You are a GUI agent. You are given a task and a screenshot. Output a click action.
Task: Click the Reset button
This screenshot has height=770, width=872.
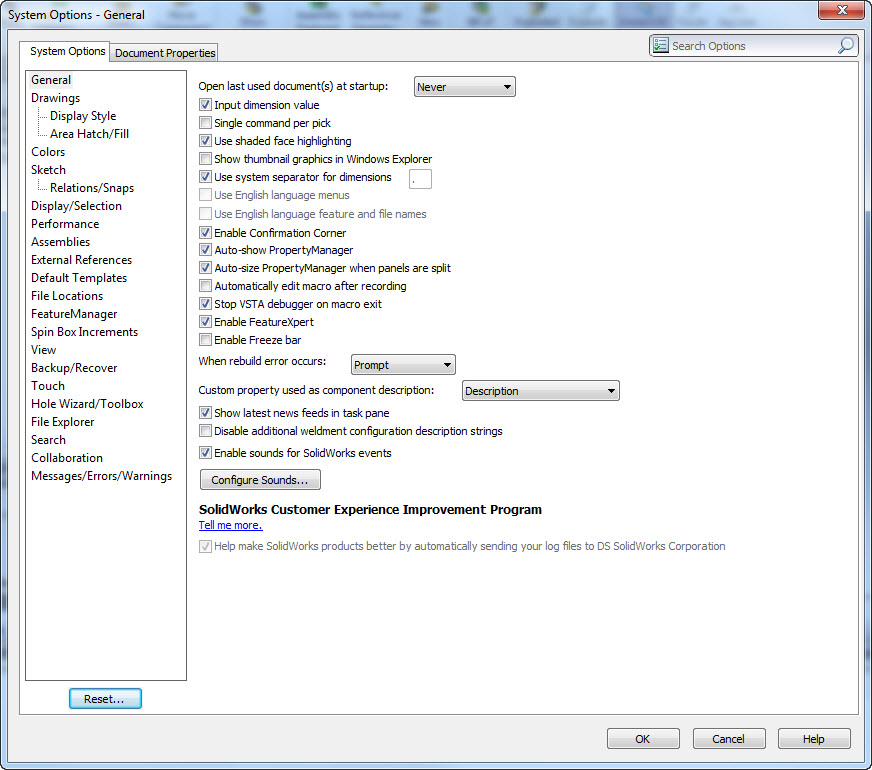(x=105, y=699)
